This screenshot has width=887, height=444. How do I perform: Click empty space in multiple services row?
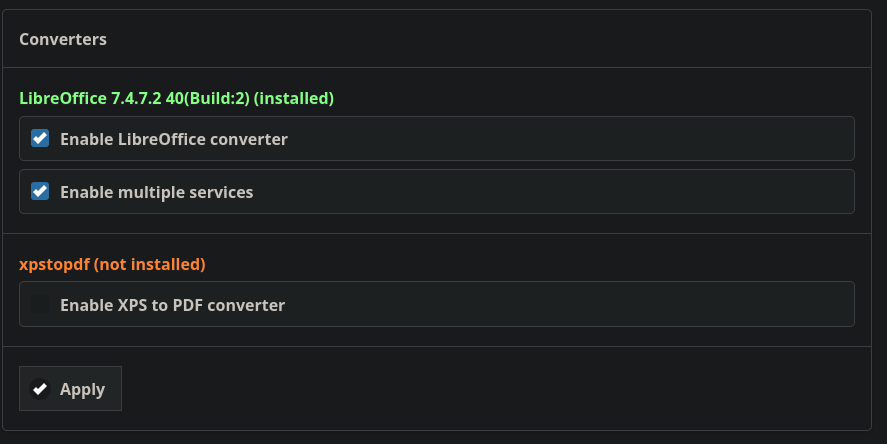click(x=566, y=192)
